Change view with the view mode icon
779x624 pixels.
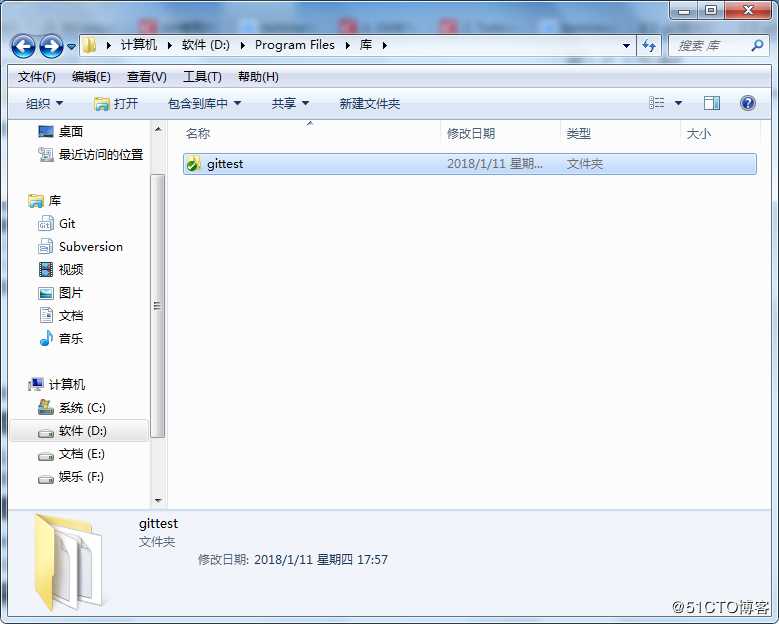[656, 103]
